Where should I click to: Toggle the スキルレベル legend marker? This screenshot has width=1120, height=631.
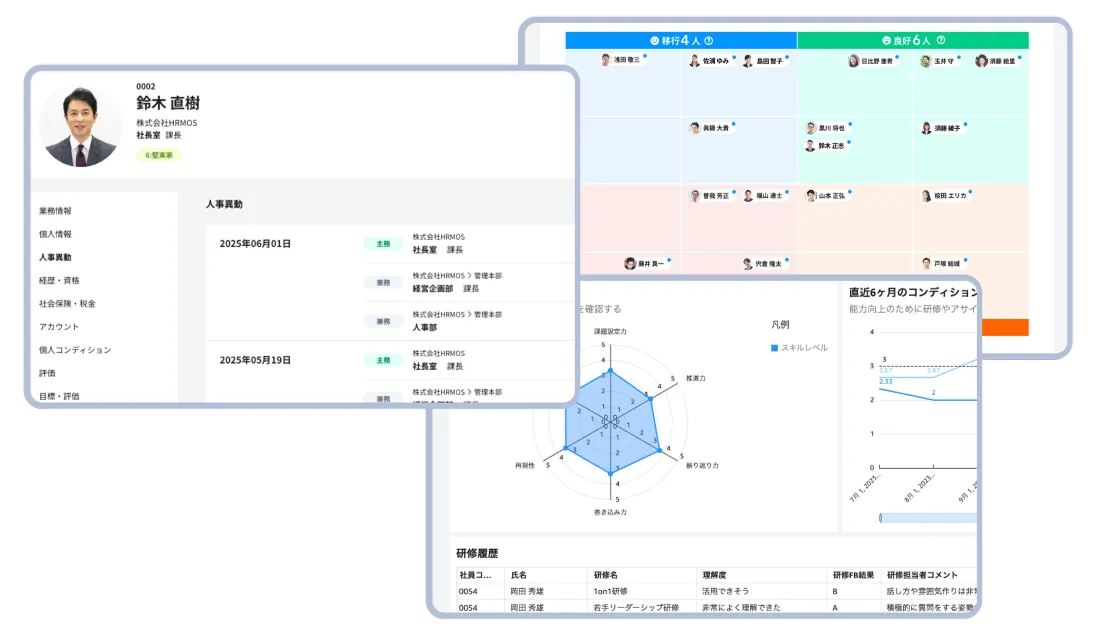pos(774,348)
